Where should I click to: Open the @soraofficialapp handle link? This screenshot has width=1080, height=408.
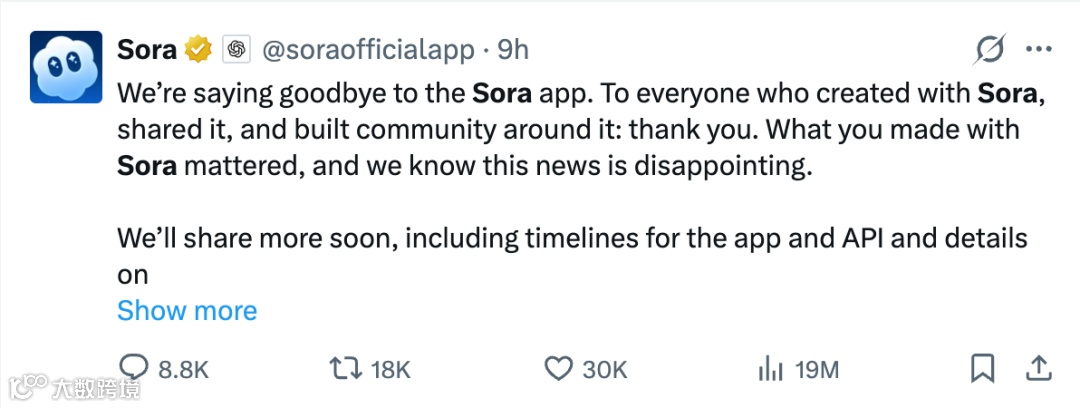(x=370, y=49)
